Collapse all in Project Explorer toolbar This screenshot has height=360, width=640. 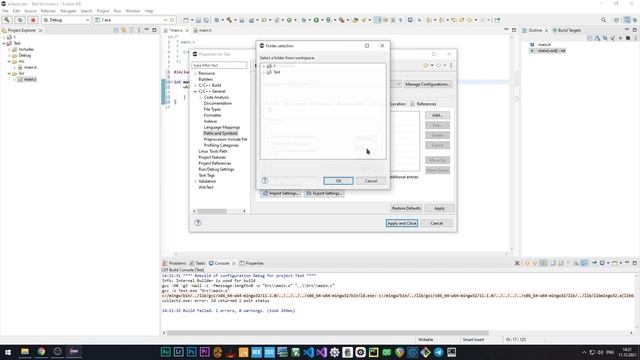coord(116,30)
